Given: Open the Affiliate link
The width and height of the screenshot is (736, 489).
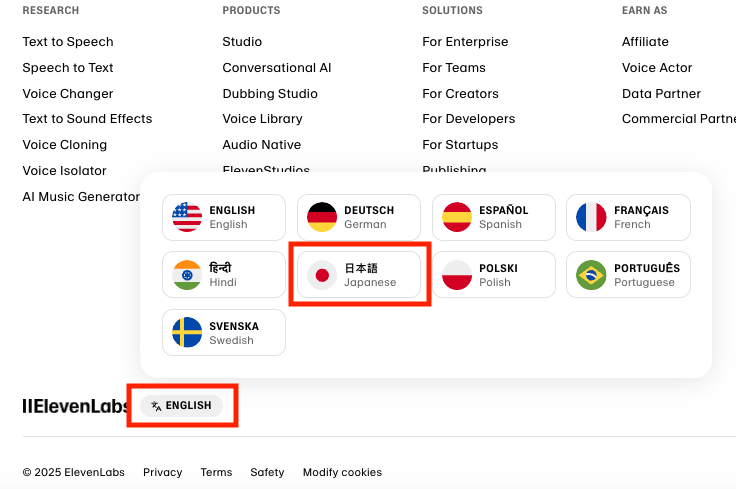Looking at the screenshot, I should [645, 42].
